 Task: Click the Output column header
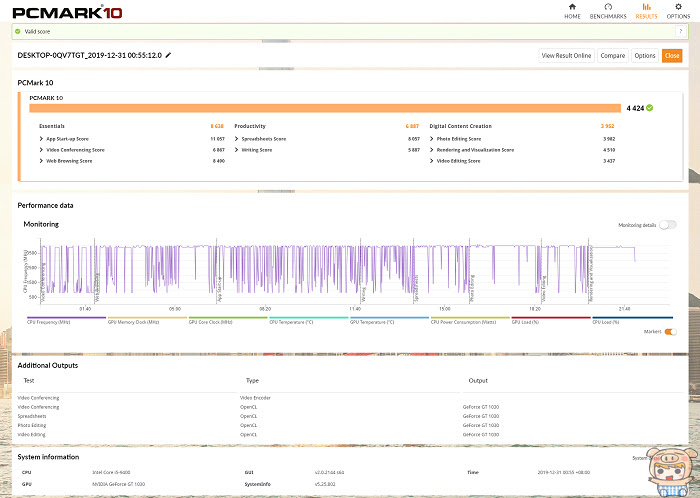[x=478, y=381]
